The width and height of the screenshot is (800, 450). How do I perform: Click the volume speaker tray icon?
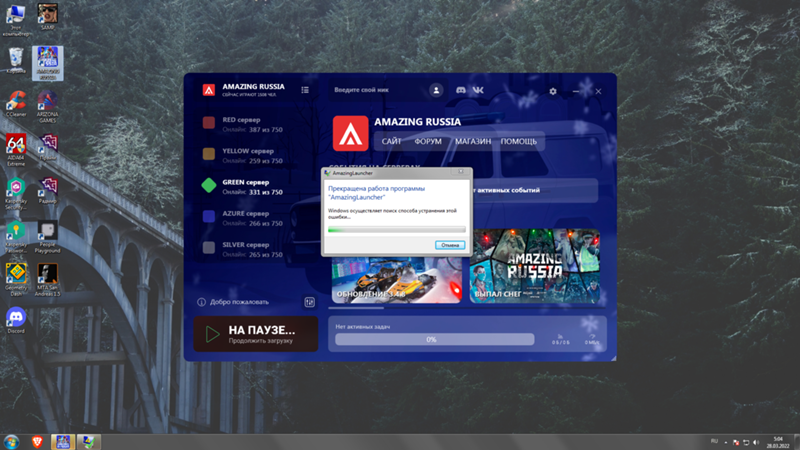tap(756, 442)
